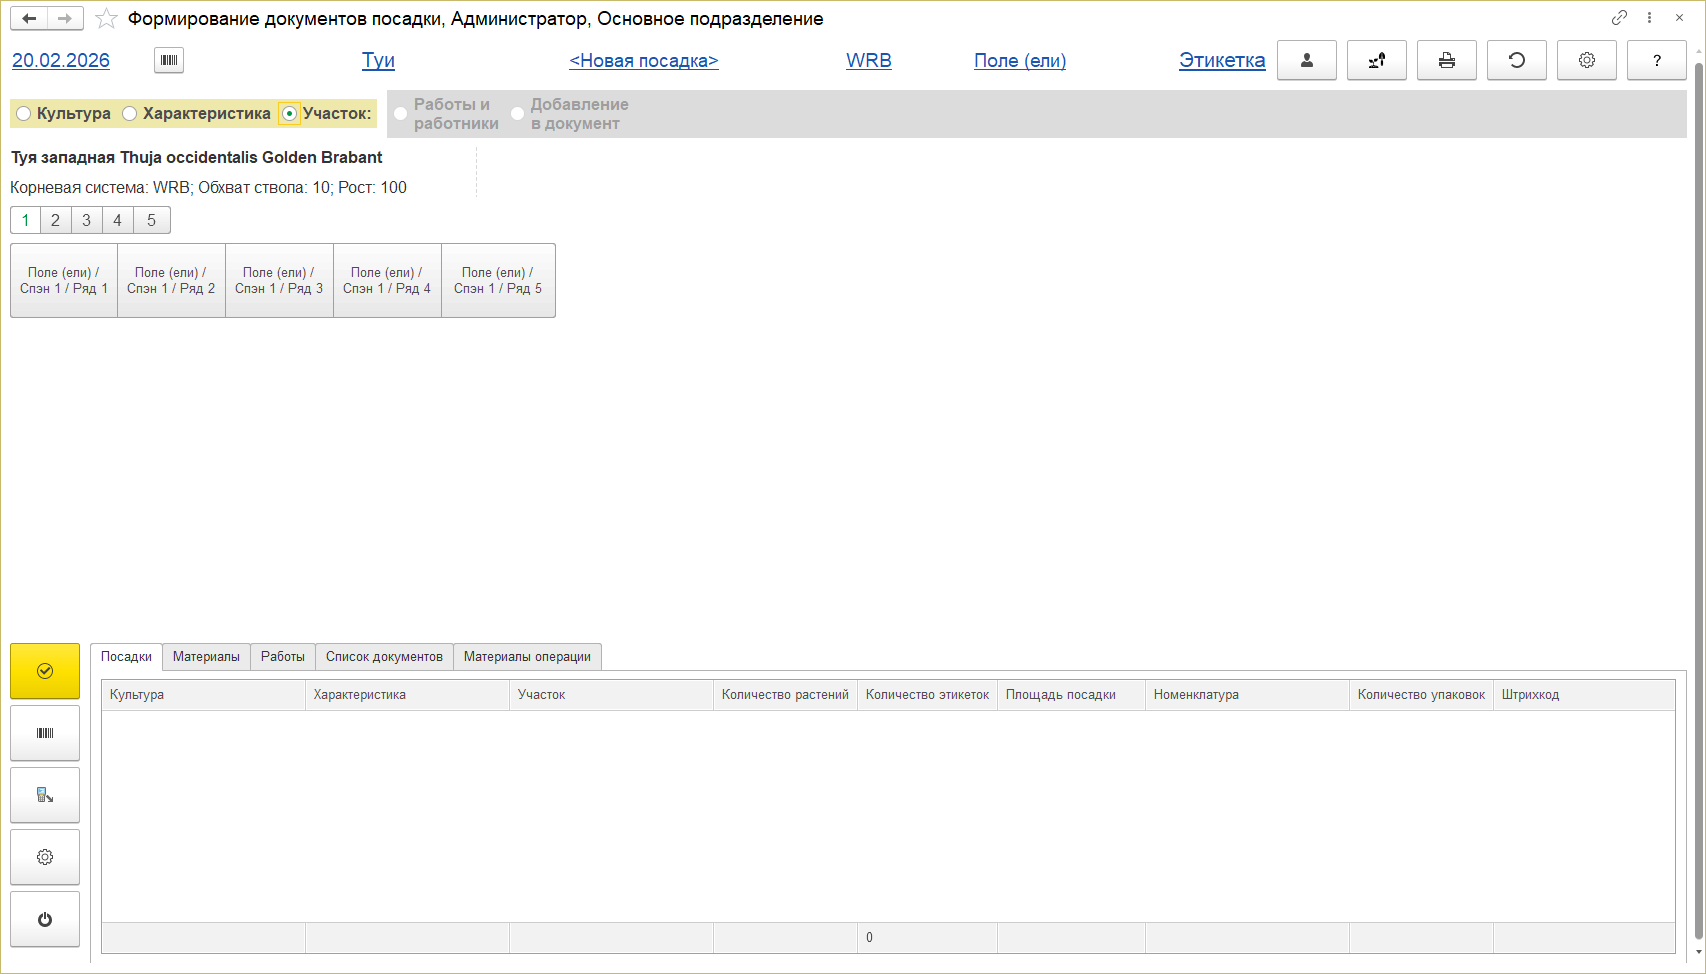Open the gear button above the power button

(45, 857)
